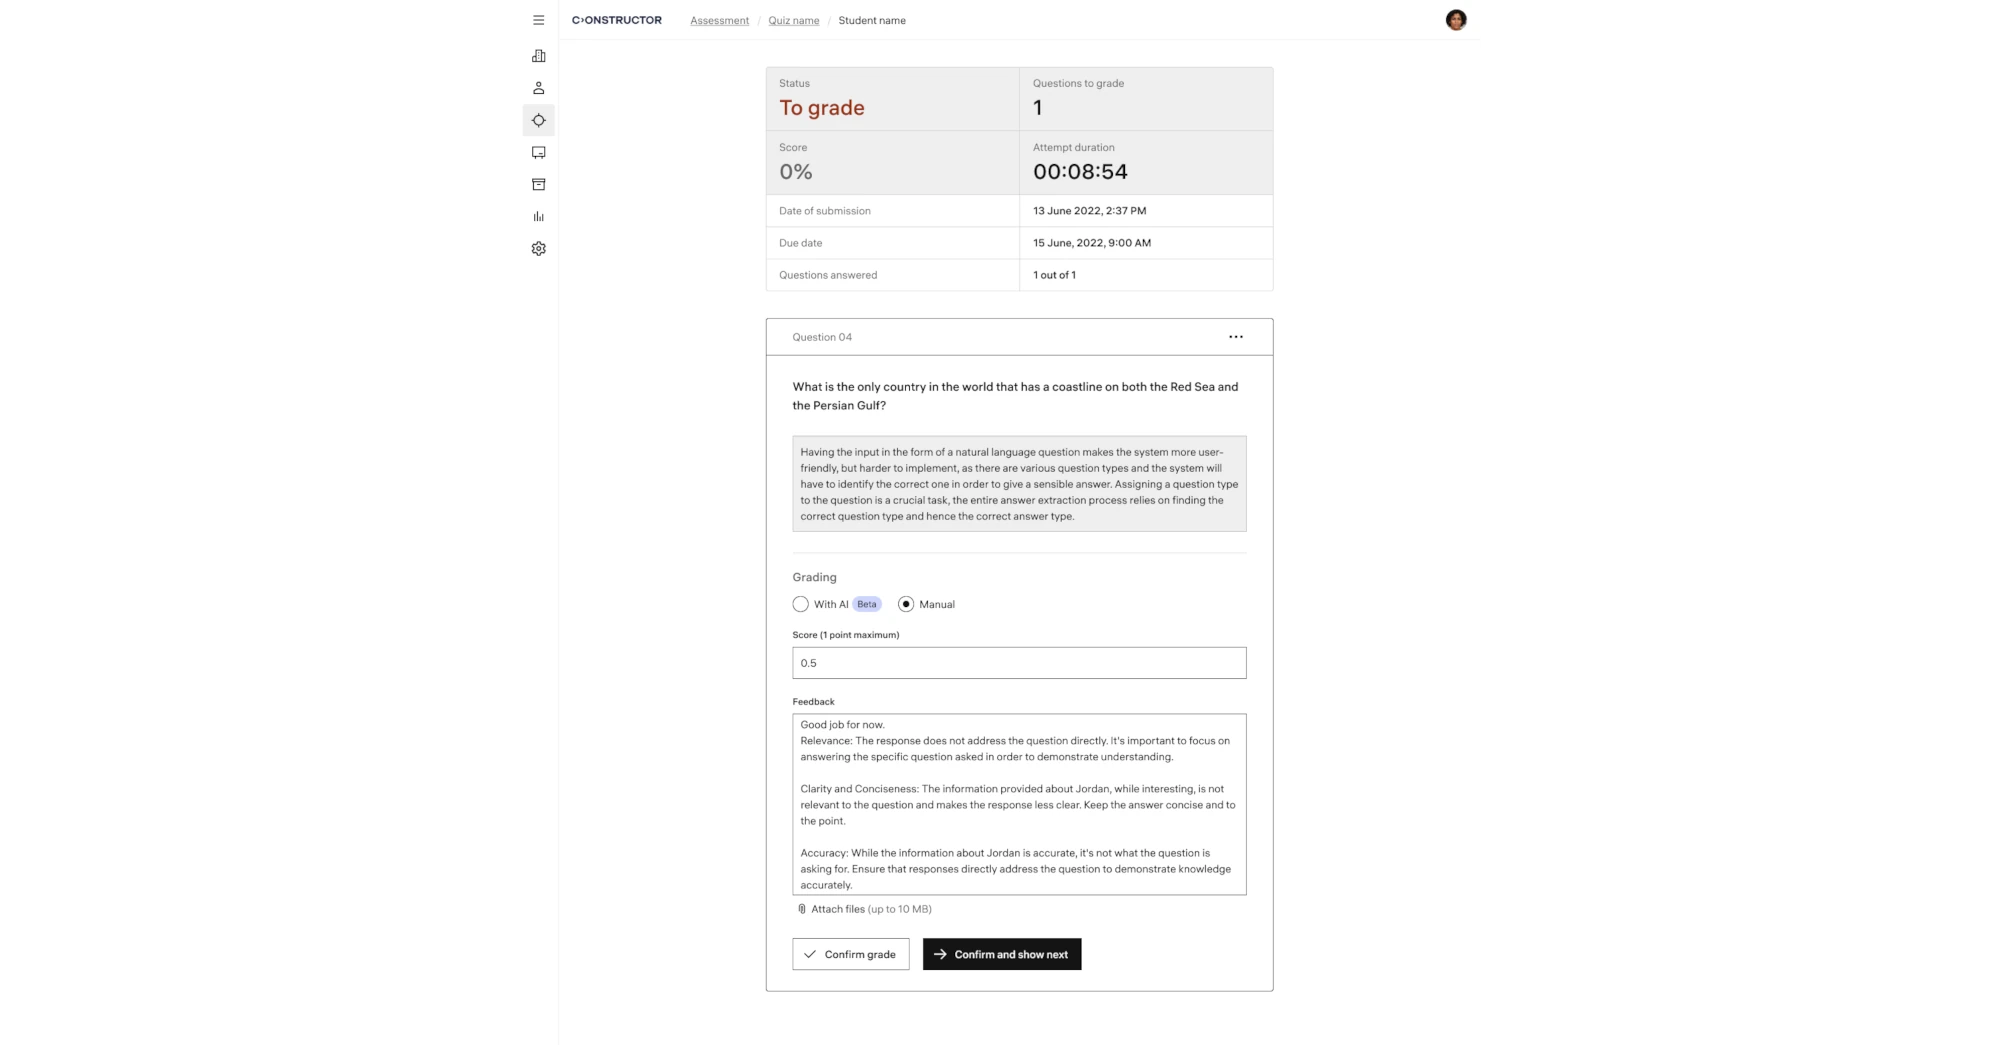Open the Quiz name breadcrumb link
This screenshot has width=2000, height=1045.
tap(792, 20)
